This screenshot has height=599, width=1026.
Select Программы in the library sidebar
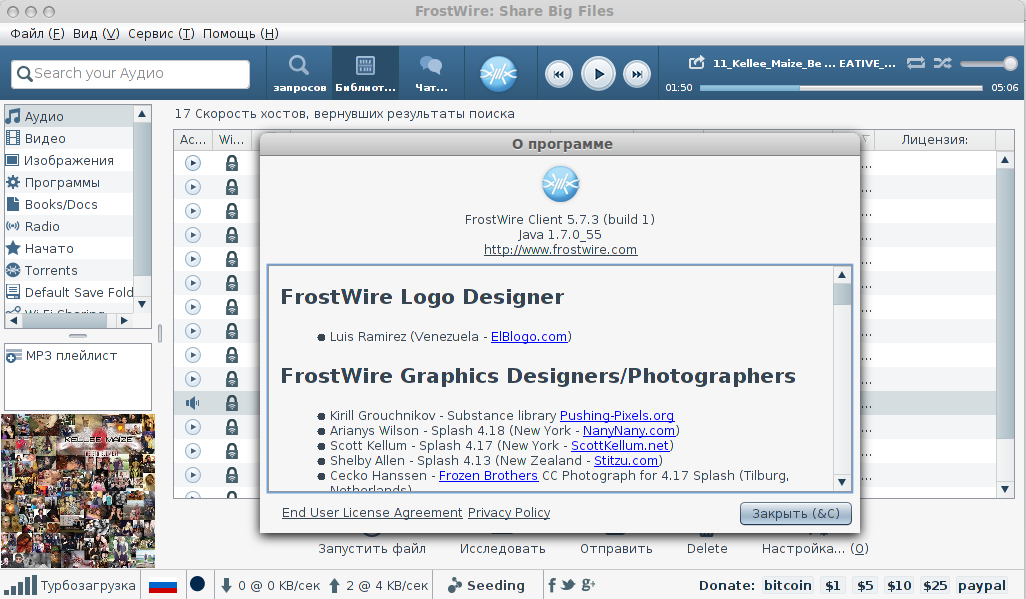69,183
